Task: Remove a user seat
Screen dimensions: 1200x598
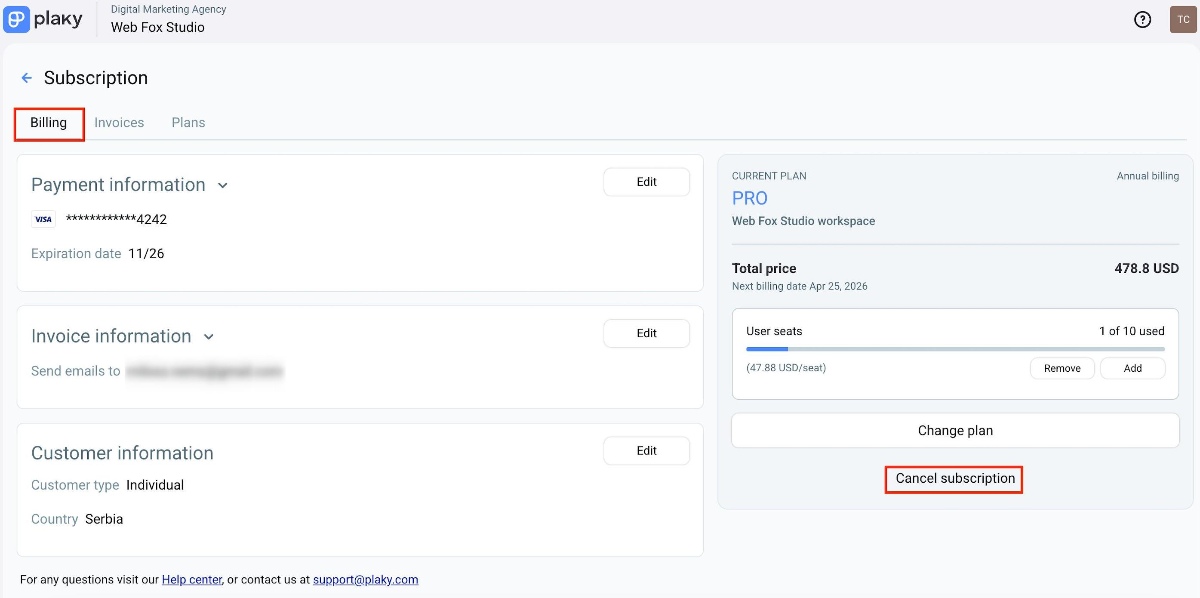Action: point(1062,368)
